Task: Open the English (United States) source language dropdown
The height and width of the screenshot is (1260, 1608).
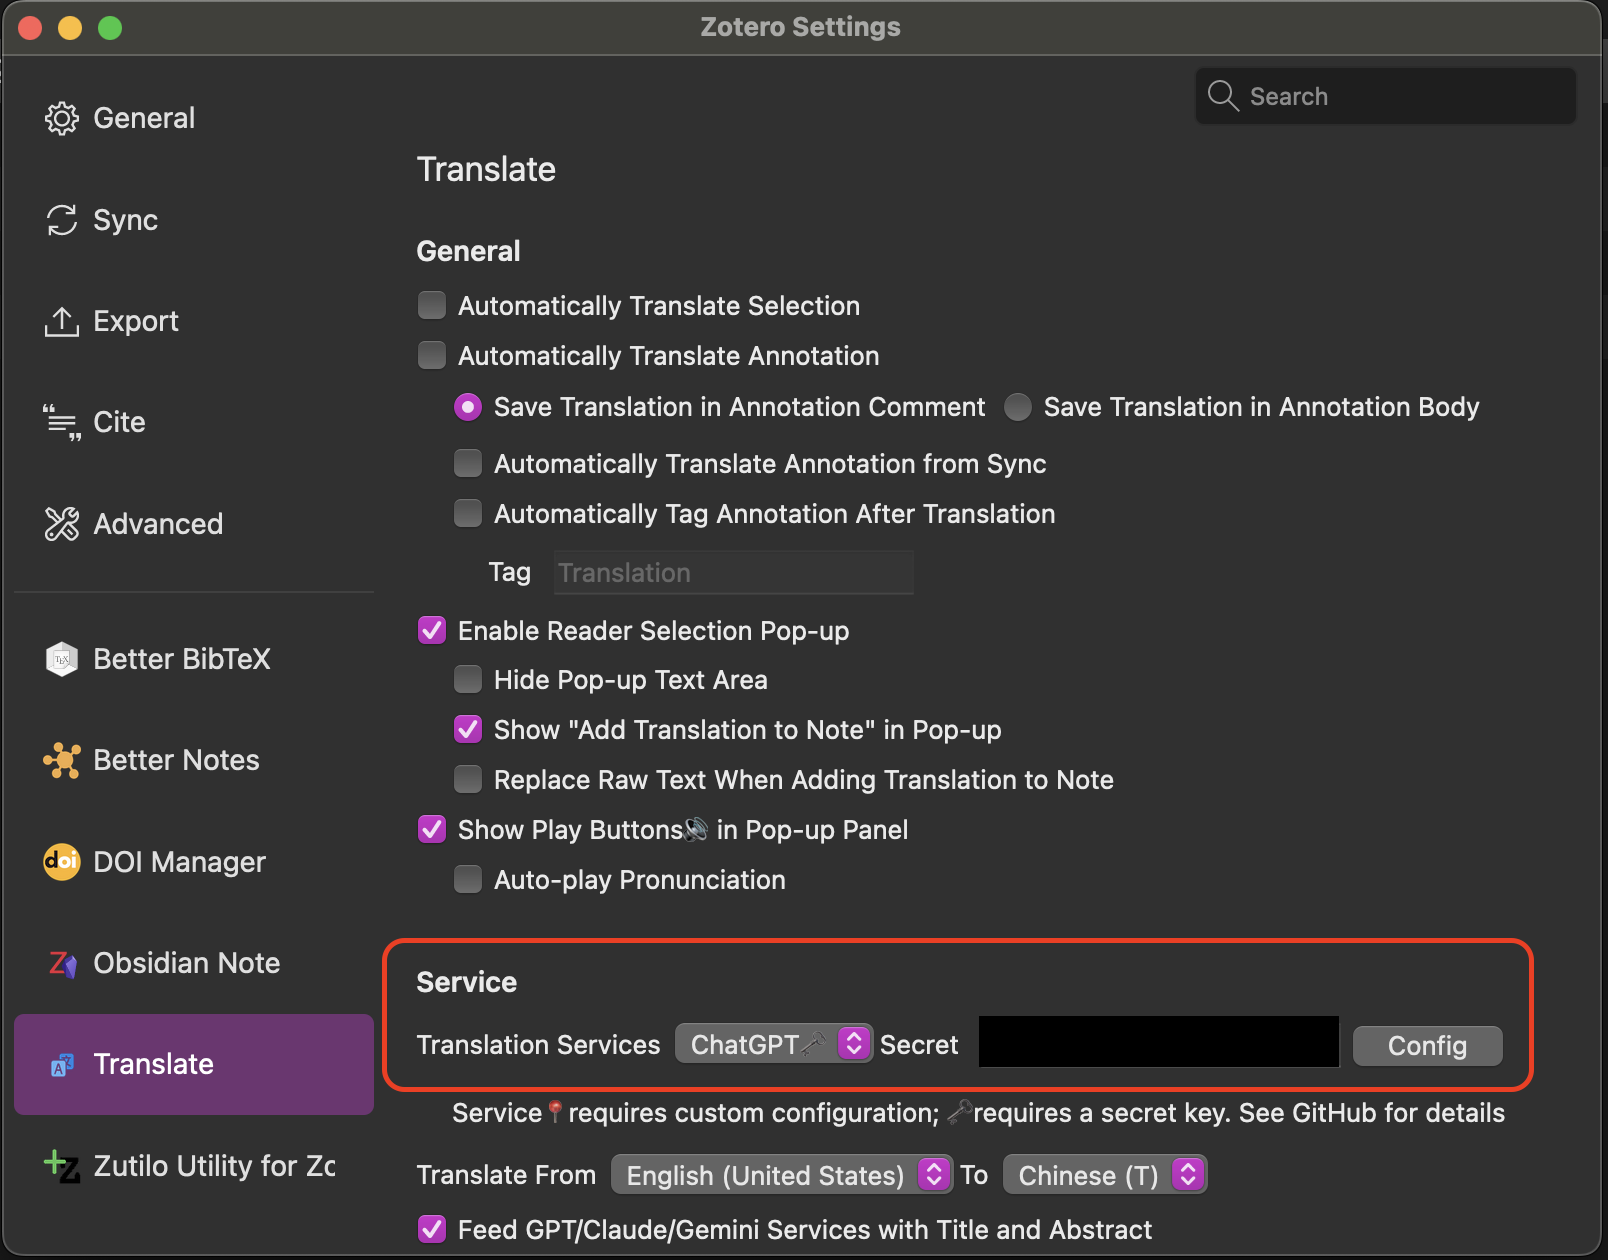Action: point(781,1175)
